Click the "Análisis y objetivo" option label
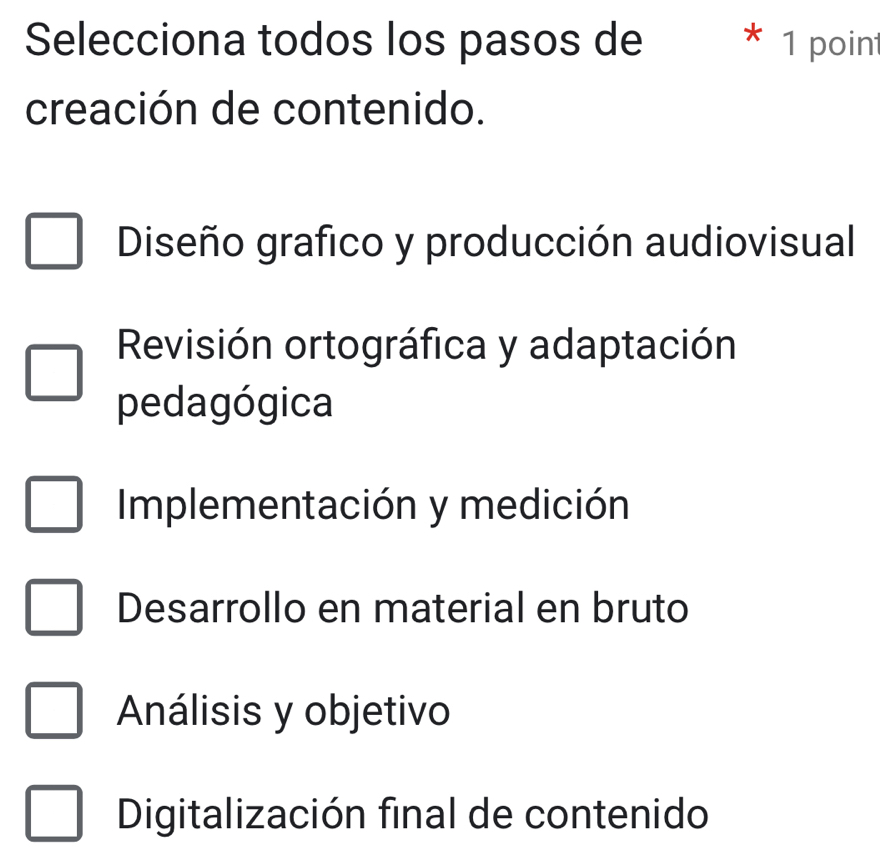880x861 pixels. click(283, 712)
